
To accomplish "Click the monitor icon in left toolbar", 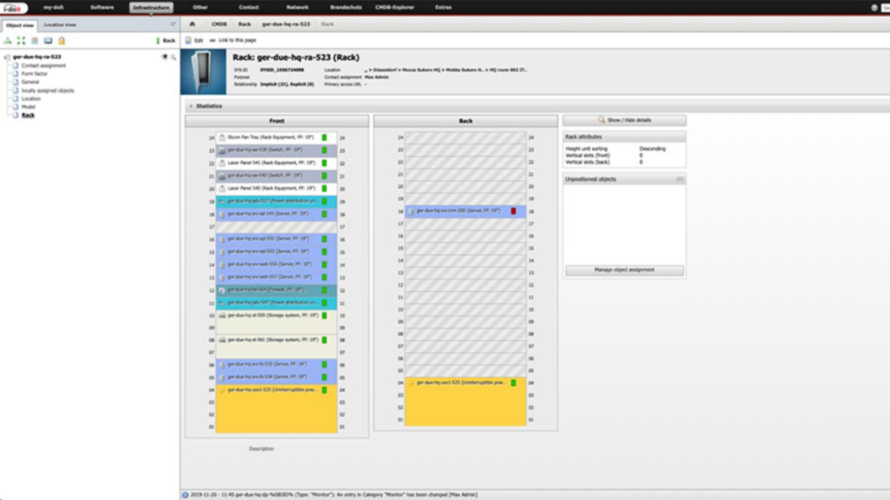I will [x=48, y=41].
